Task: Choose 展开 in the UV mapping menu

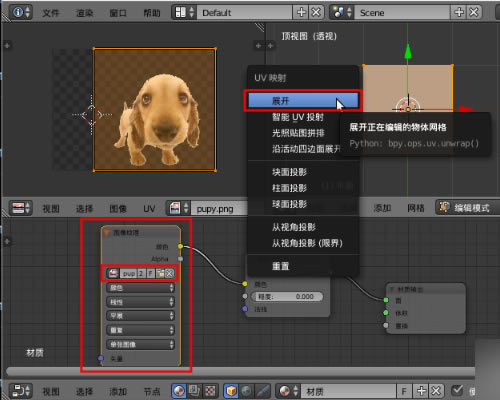Action: click(x=303, y=101)
